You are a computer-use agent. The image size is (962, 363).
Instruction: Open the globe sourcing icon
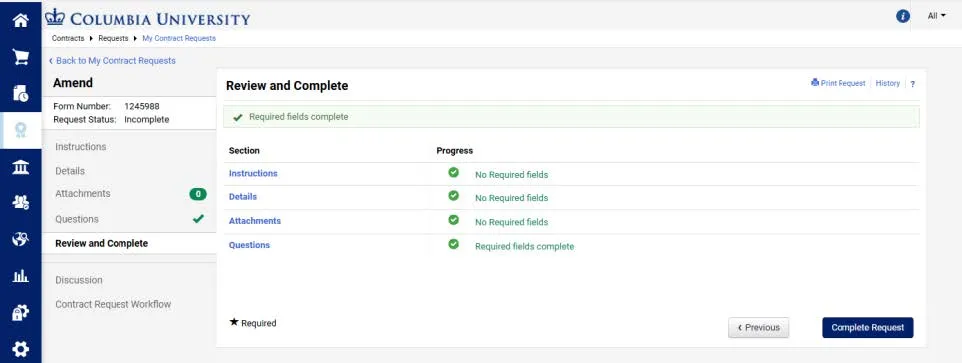(x=20, y=240)
